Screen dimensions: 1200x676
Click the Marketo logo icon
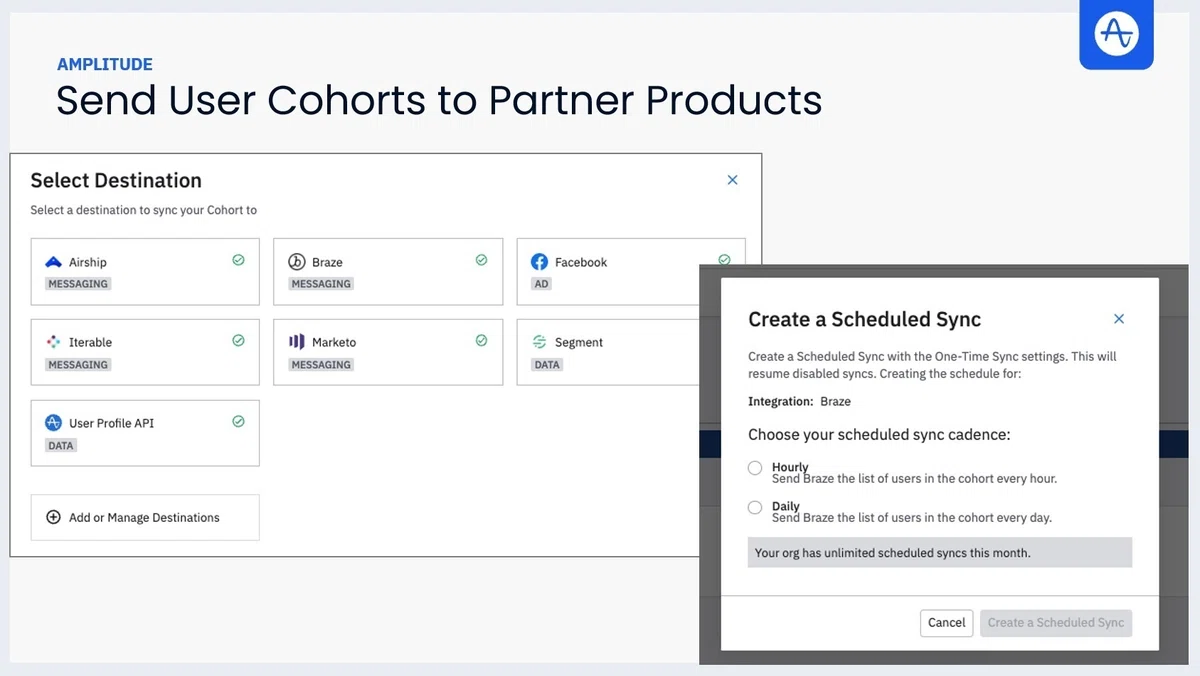[297, 342]
